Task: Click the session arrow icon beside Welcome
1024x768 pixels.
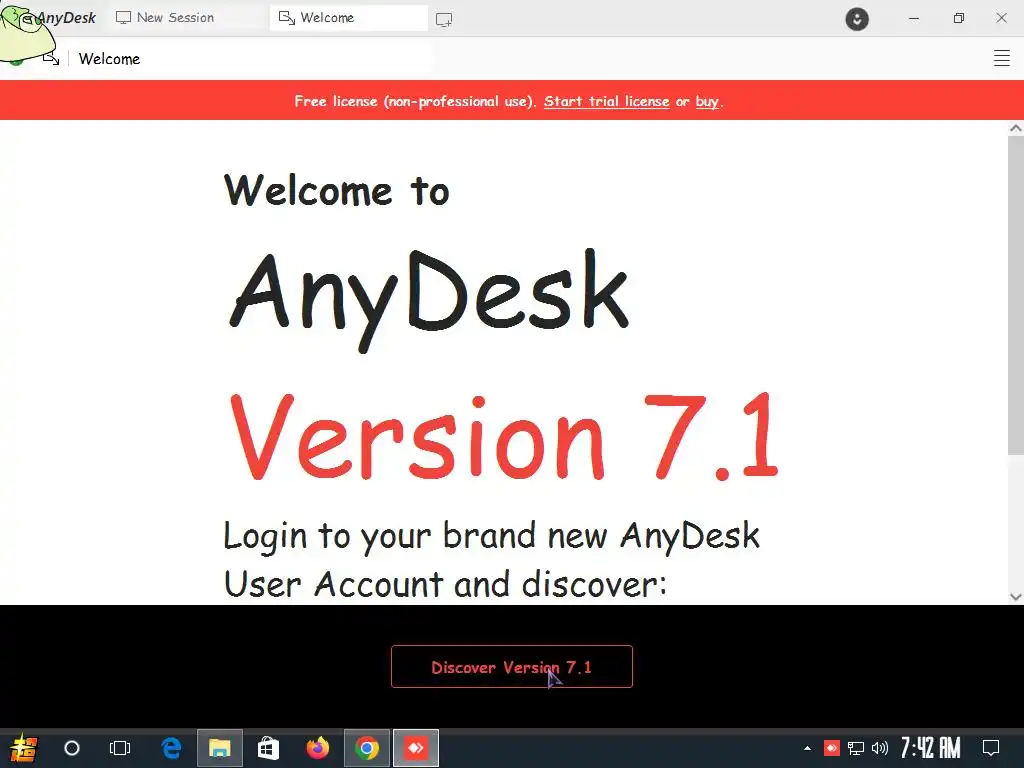Action: tap(51, 59)
